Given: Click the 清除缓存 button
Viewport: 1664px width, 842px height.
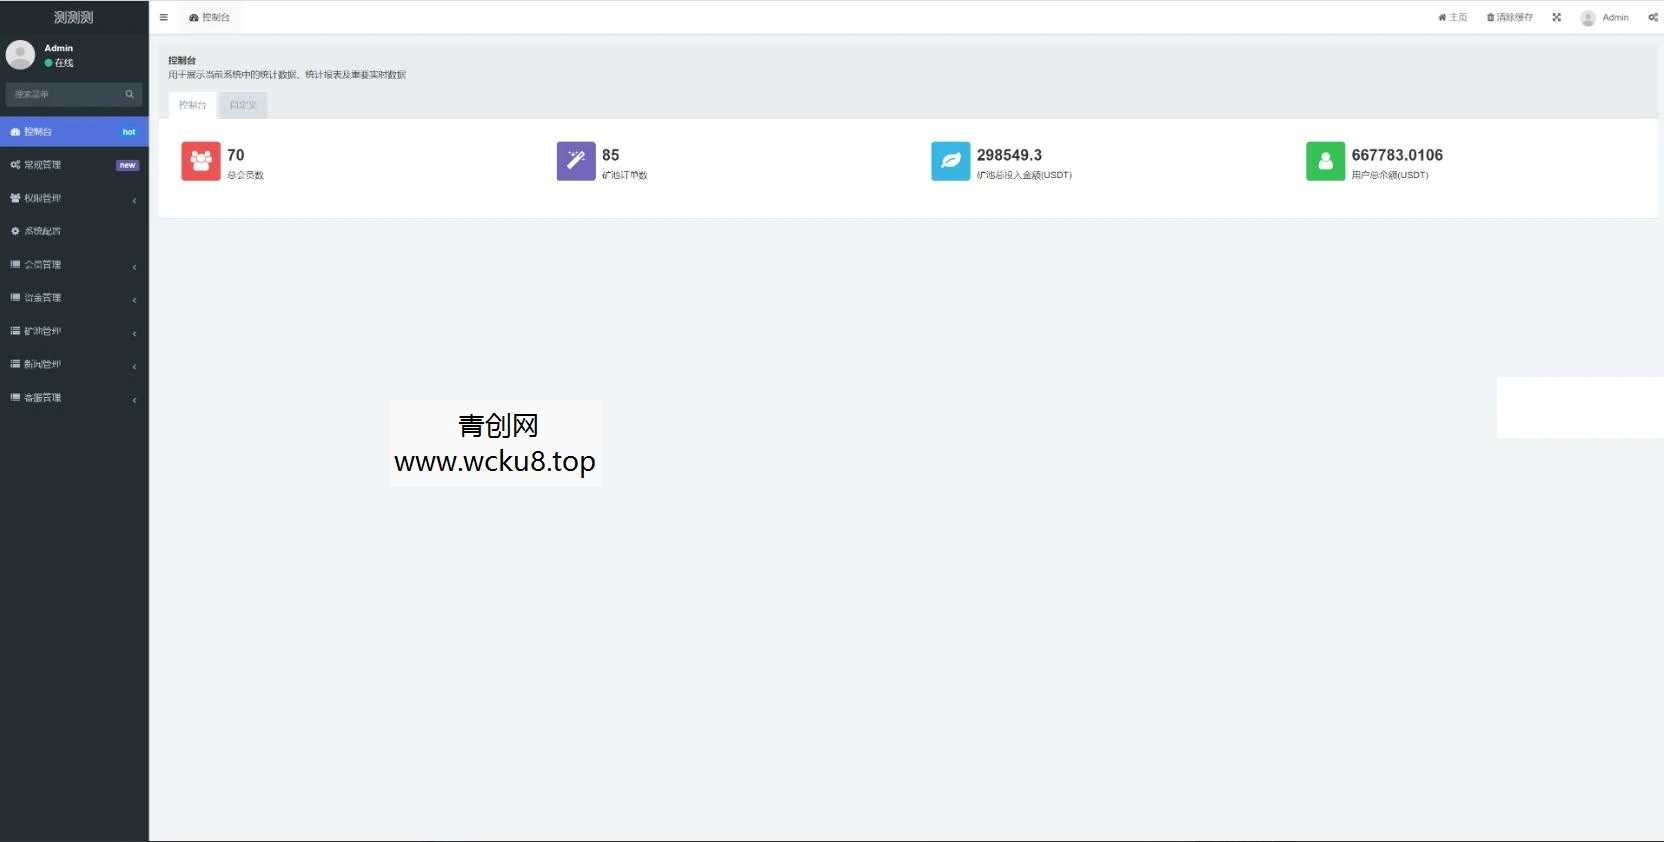Looking at the screenshot, I should click(1510, 17).
